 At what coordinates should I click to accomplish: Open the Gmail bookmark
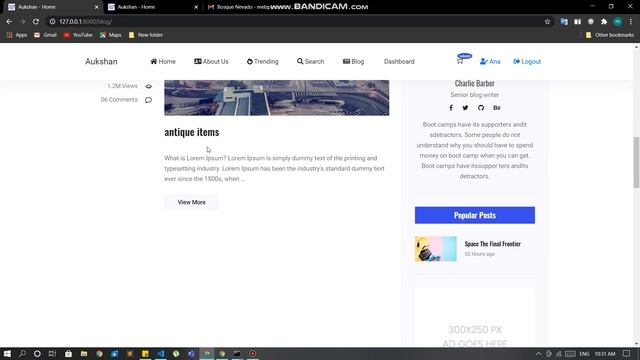coord(45,35)
